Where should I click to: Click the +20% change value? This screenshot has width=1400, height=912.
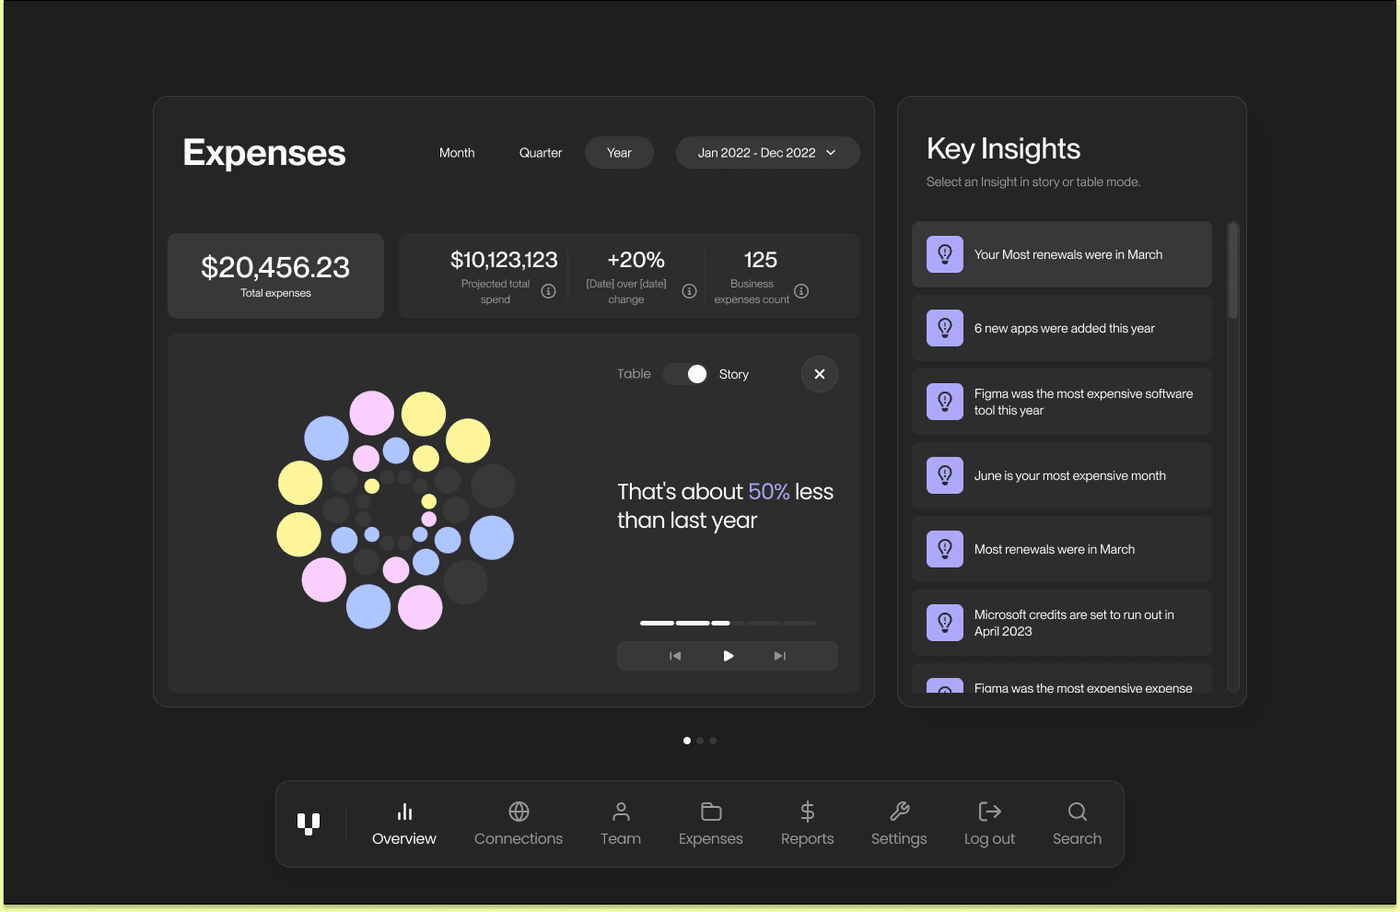636,260
